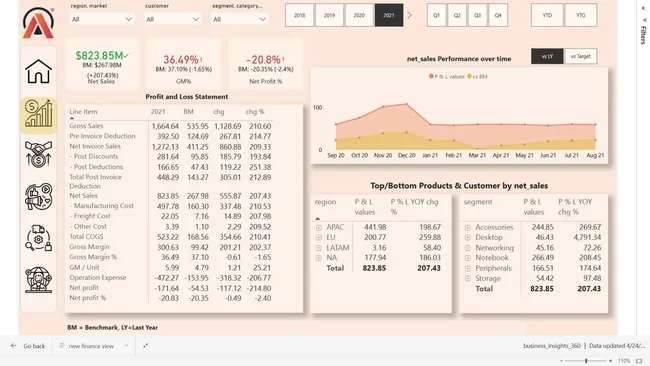Toggle the YTG filter
650x366 pixels.
tap(580, 15)
